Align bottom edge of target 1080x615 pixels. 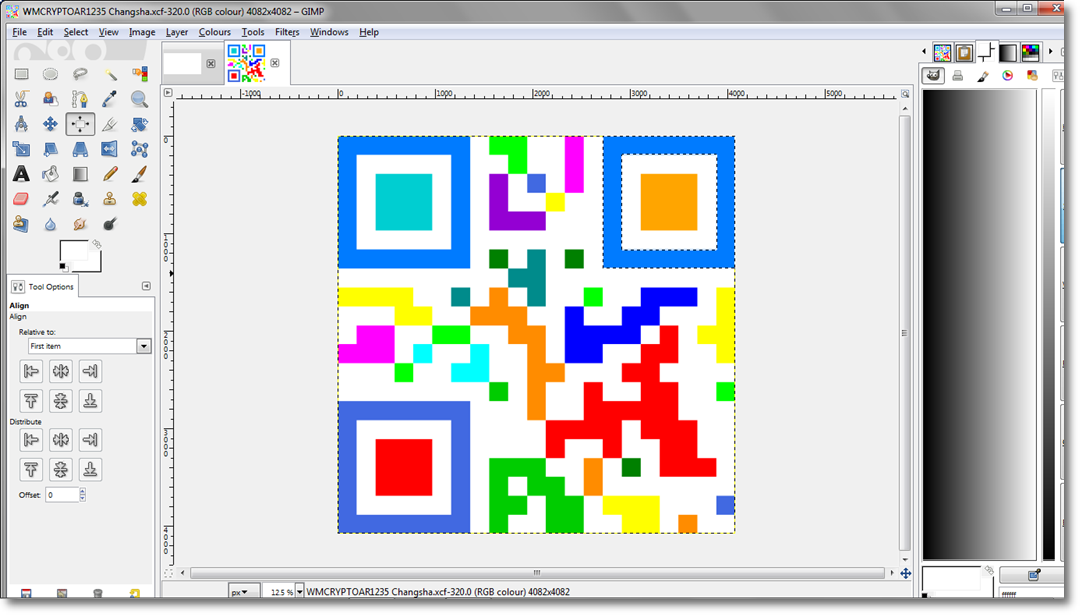[x=90, y=401]
